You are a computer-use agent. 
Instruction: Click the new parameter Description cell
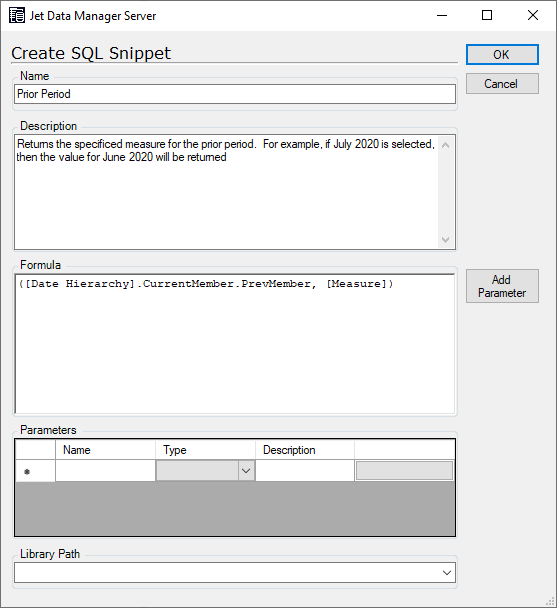pos(305,471)
